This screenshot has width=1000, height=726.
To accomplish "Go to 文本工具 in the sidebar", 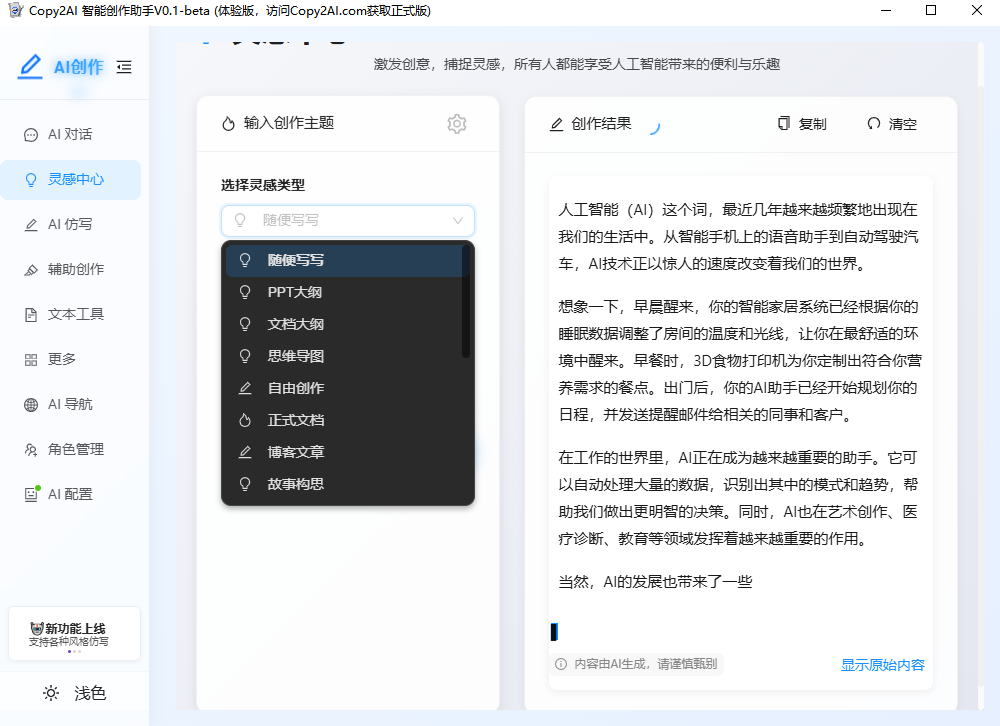I will point(75,314).
